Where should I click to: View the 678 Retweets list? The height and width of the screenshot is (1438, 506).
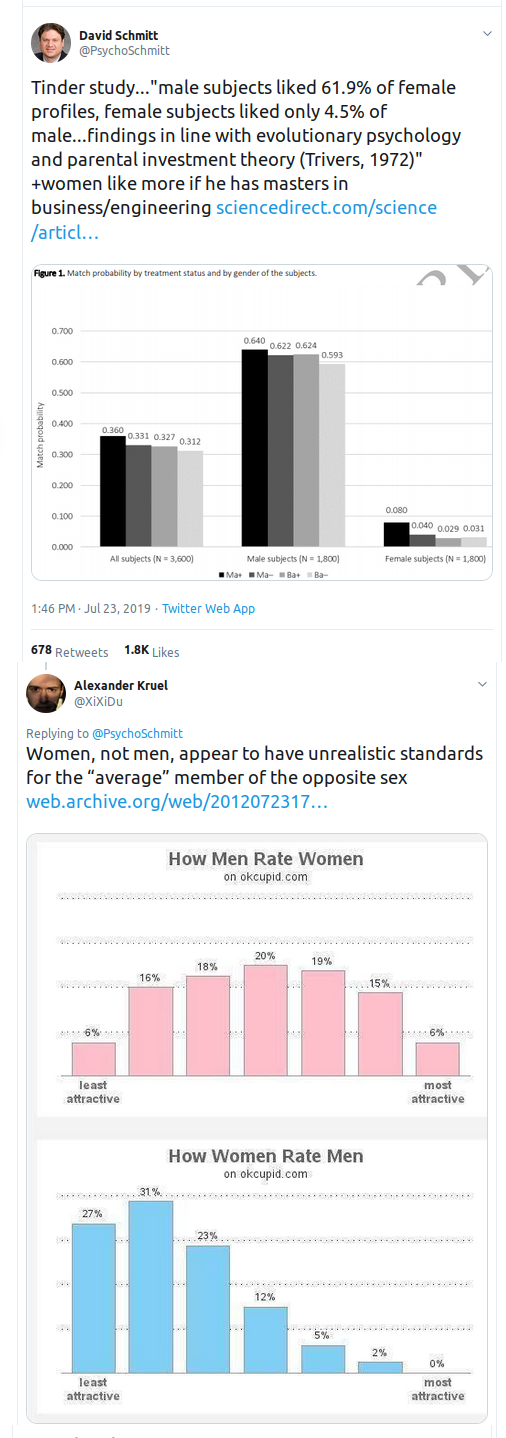(69, 651)
